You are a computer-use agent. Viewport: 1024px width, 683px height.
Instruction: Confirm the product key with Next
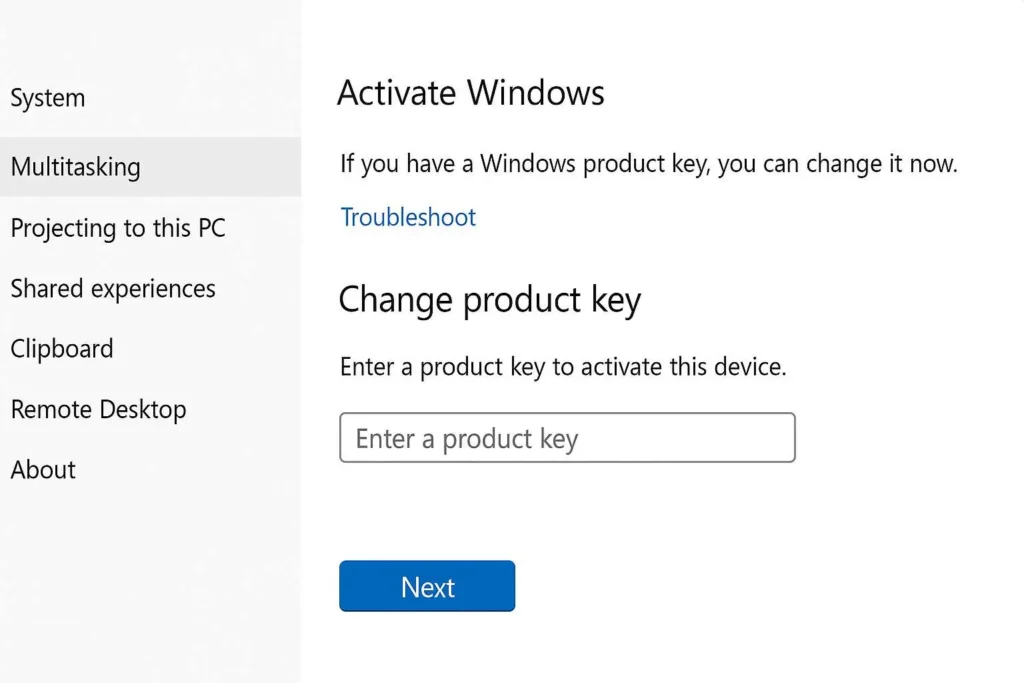click(427, 587)
